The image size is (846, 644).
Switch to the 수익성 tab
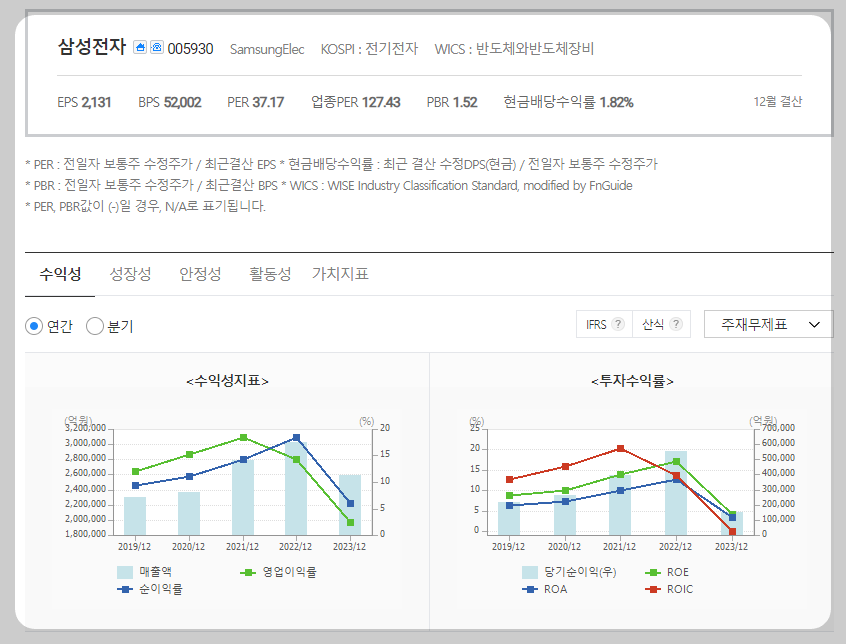tap(60, 274)
